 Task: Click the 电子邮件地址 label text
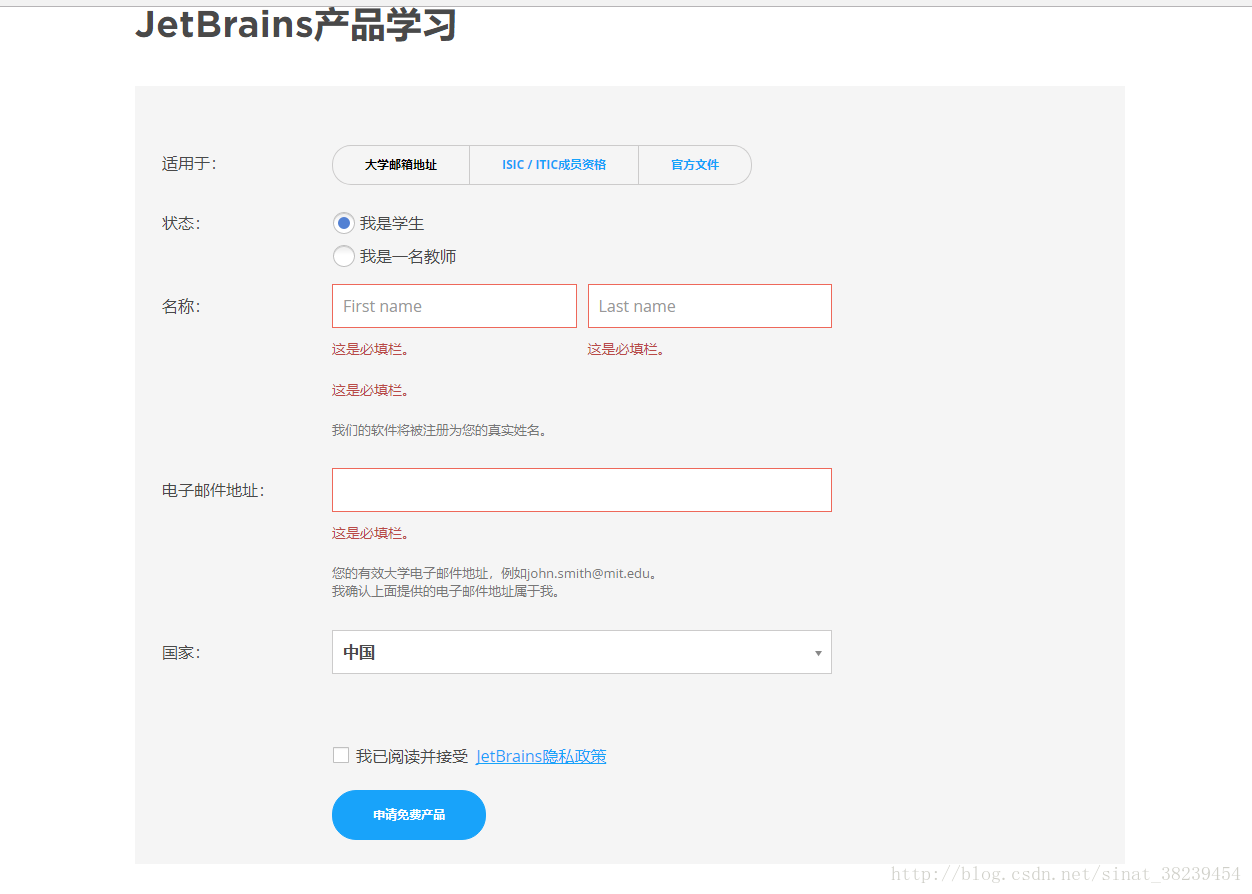213,490
